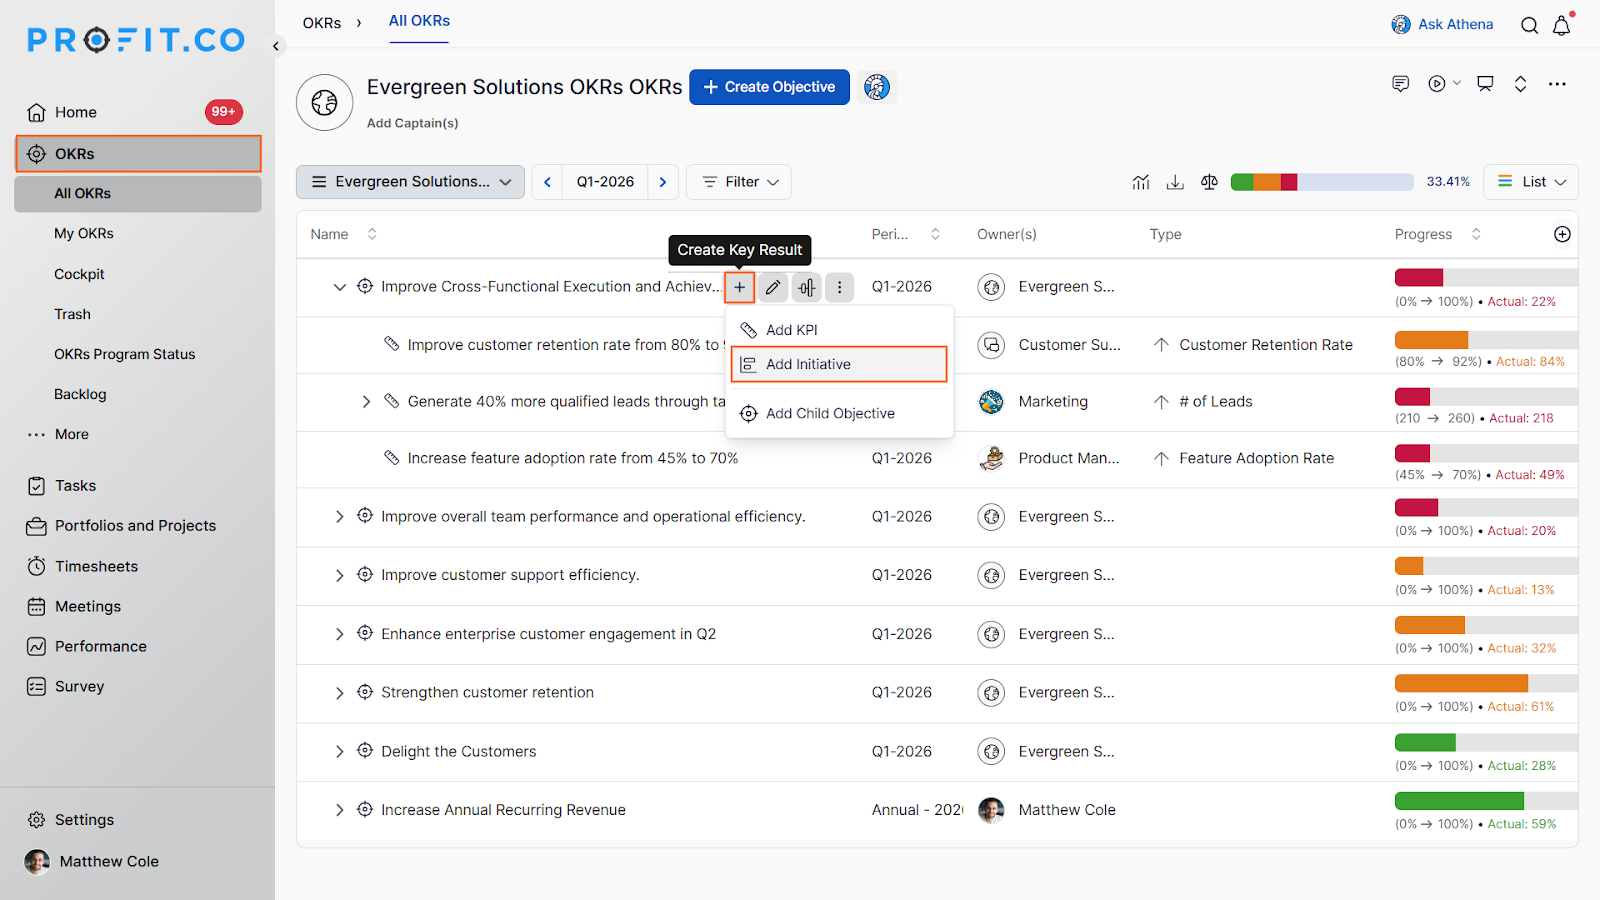The image size is (1600, 900).
Task: Open the three-dot menu on objective row
Action: (x=839, y=288)
